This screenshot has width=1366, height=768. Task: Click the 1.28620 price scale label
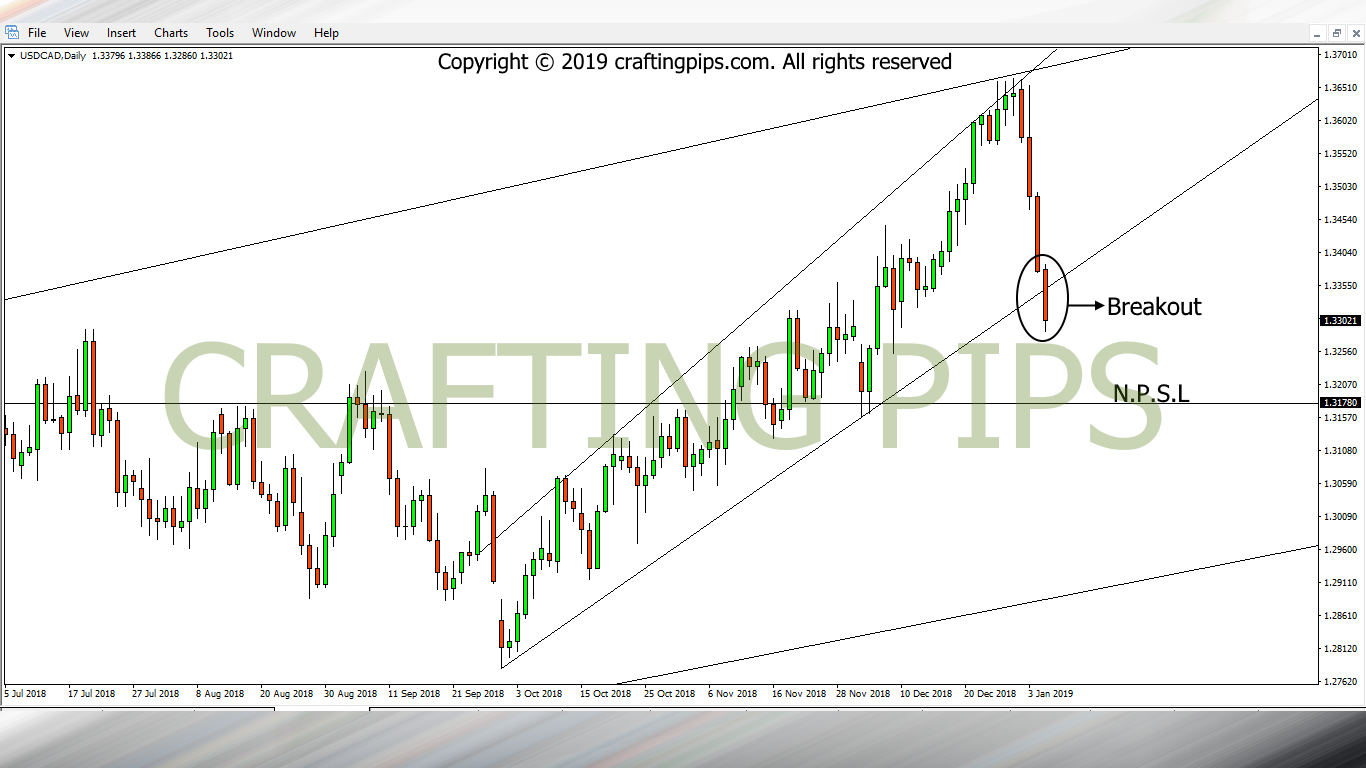coord(1338,616)
